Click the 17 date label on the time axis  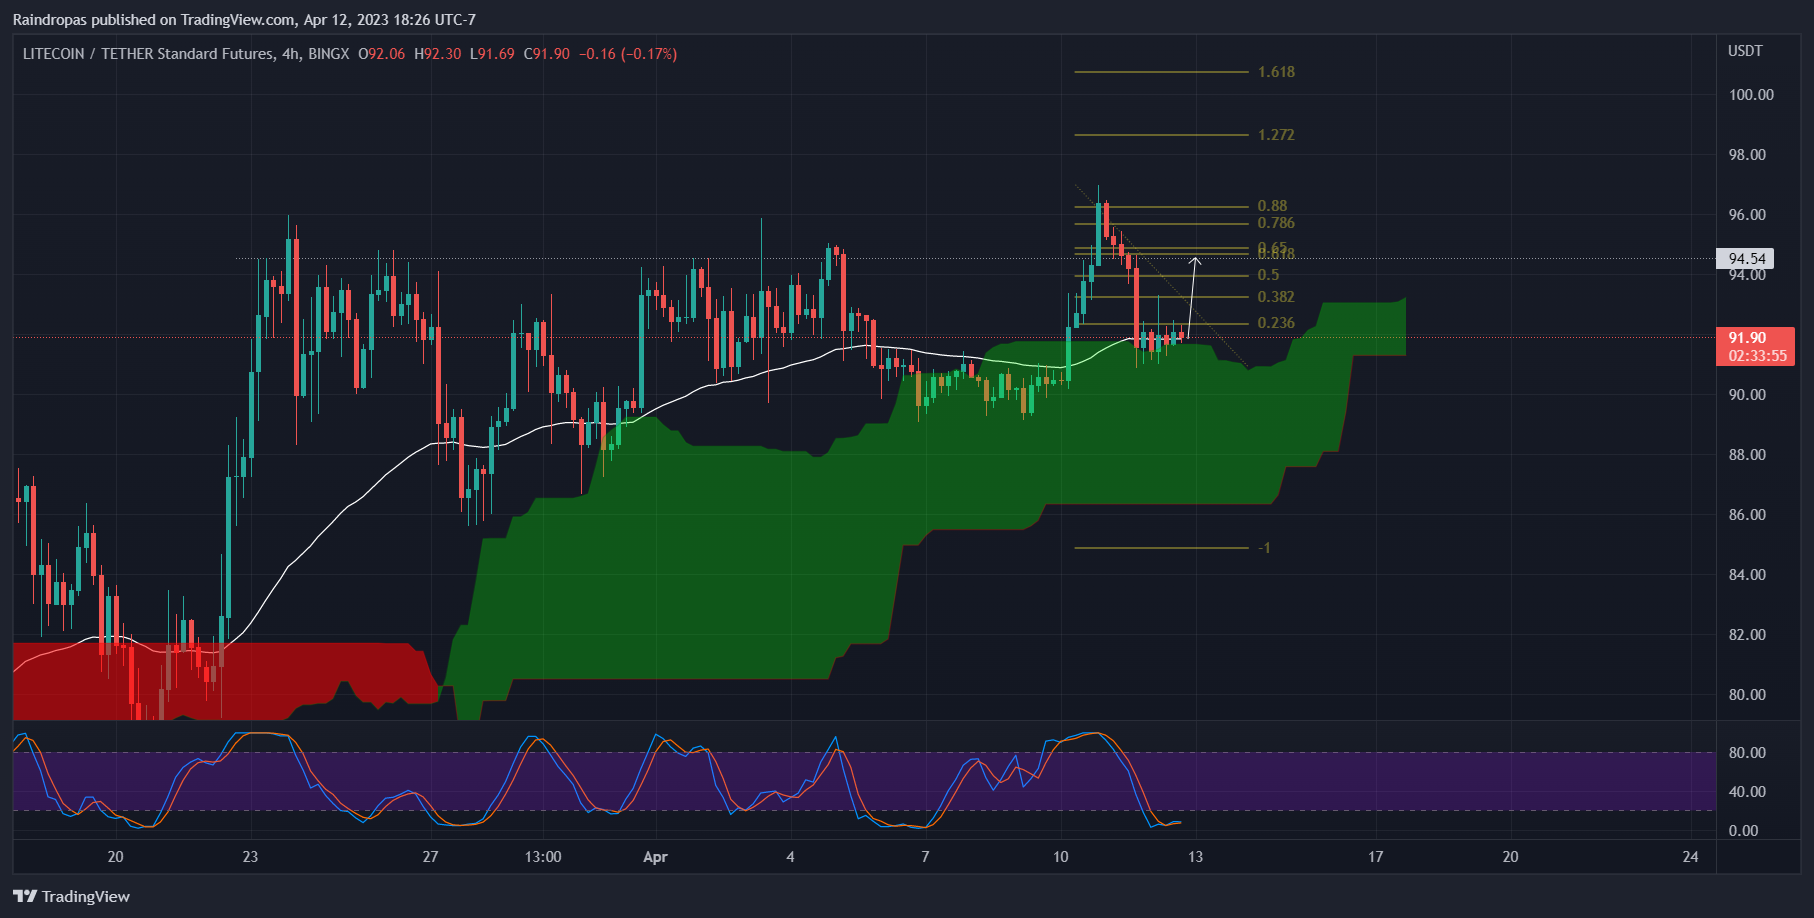[1376, 857]
